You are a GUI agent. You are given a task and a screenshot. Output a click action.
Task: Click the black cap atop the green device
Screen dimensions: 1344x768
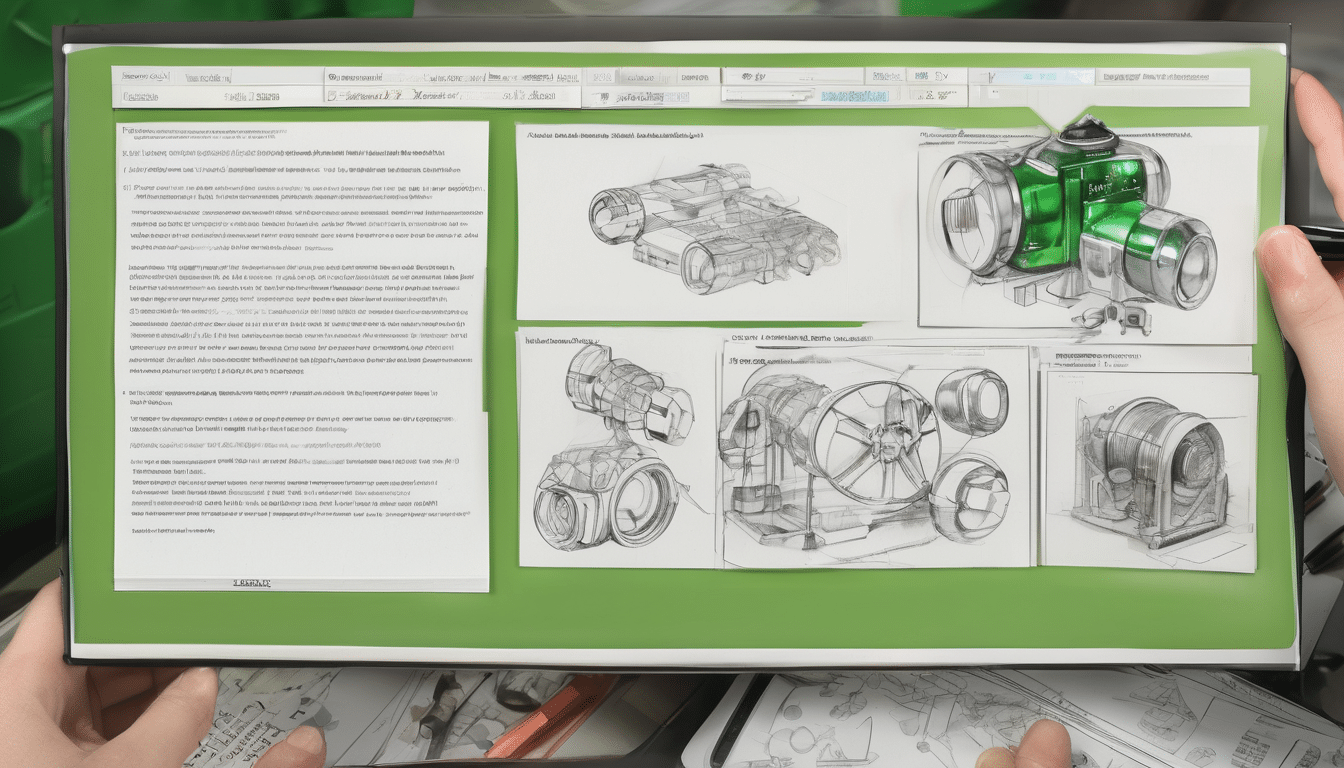1087,132
